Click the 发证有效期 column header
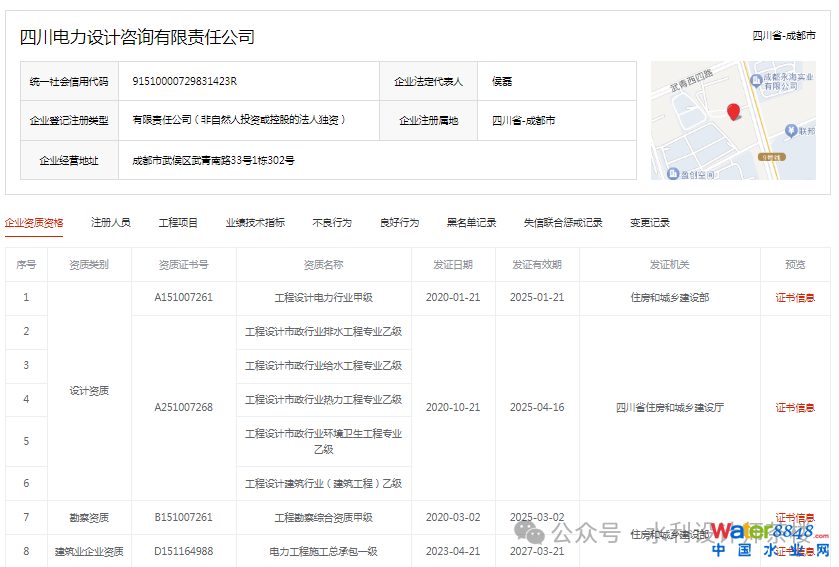 [x=537, y=265]
